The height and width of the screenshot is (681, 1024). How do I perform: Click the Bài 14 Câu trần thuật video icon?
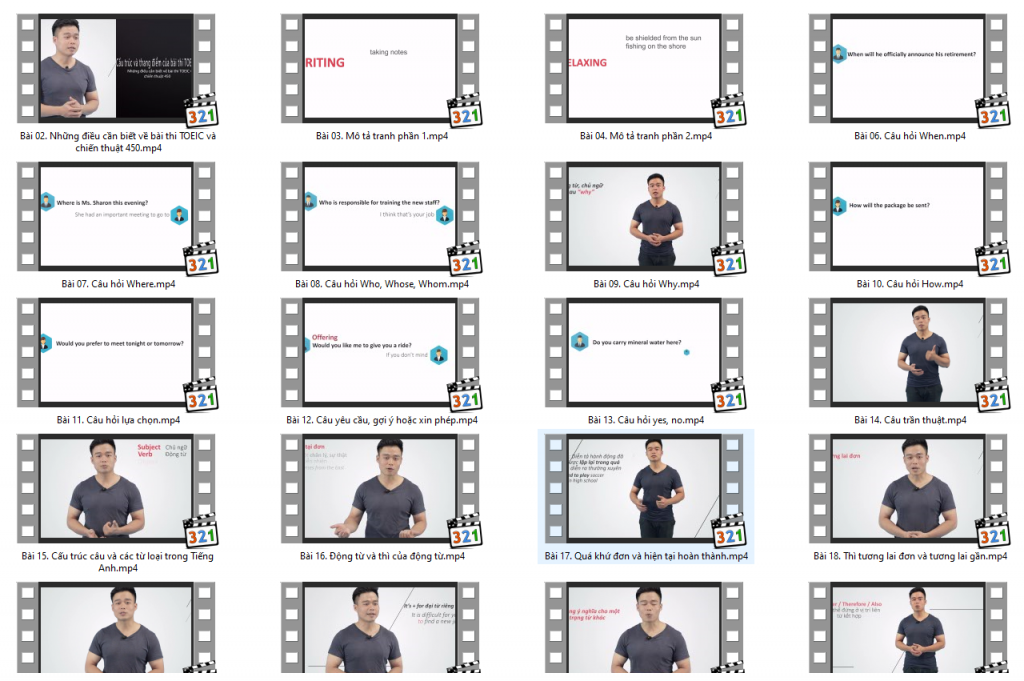click(909, 353)
